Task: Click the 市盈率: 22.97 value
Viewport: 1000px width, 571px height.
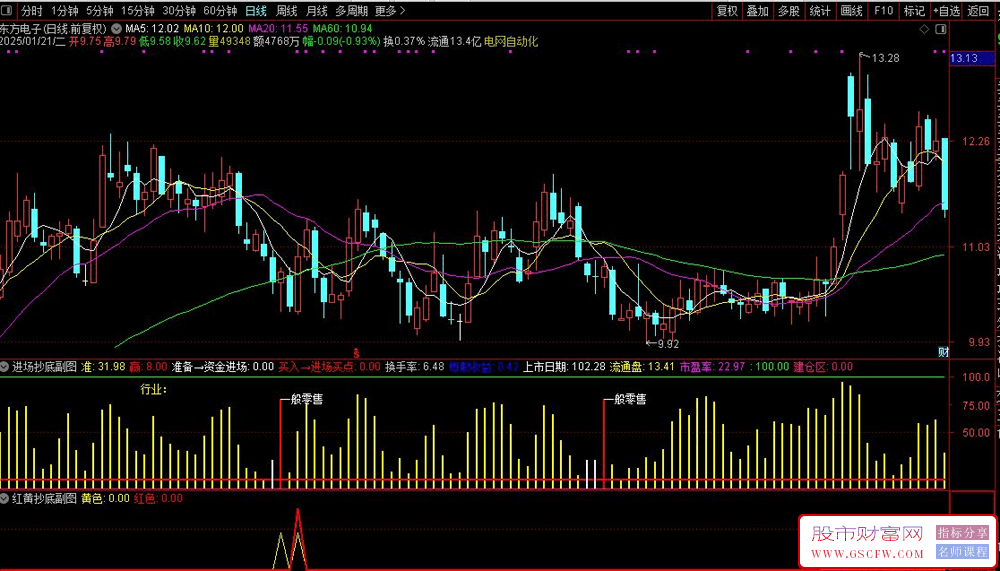Action: (710, 367)
